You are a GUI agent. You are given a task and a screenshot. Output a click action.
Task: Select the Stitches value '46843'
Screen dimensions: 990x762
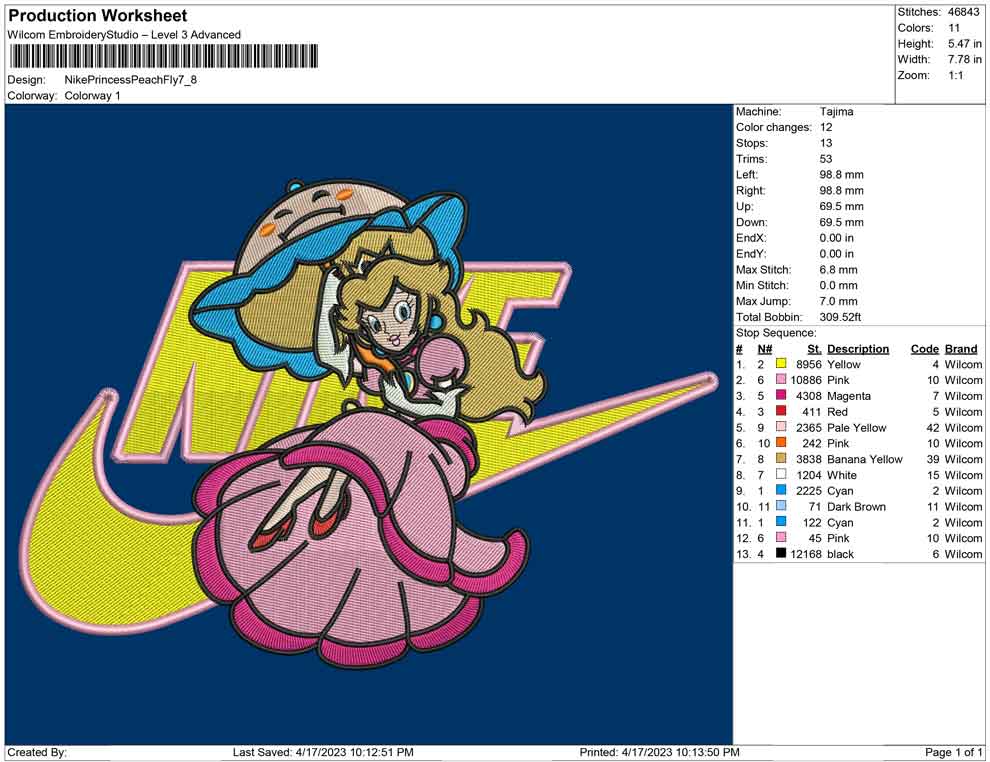[963, 12]
